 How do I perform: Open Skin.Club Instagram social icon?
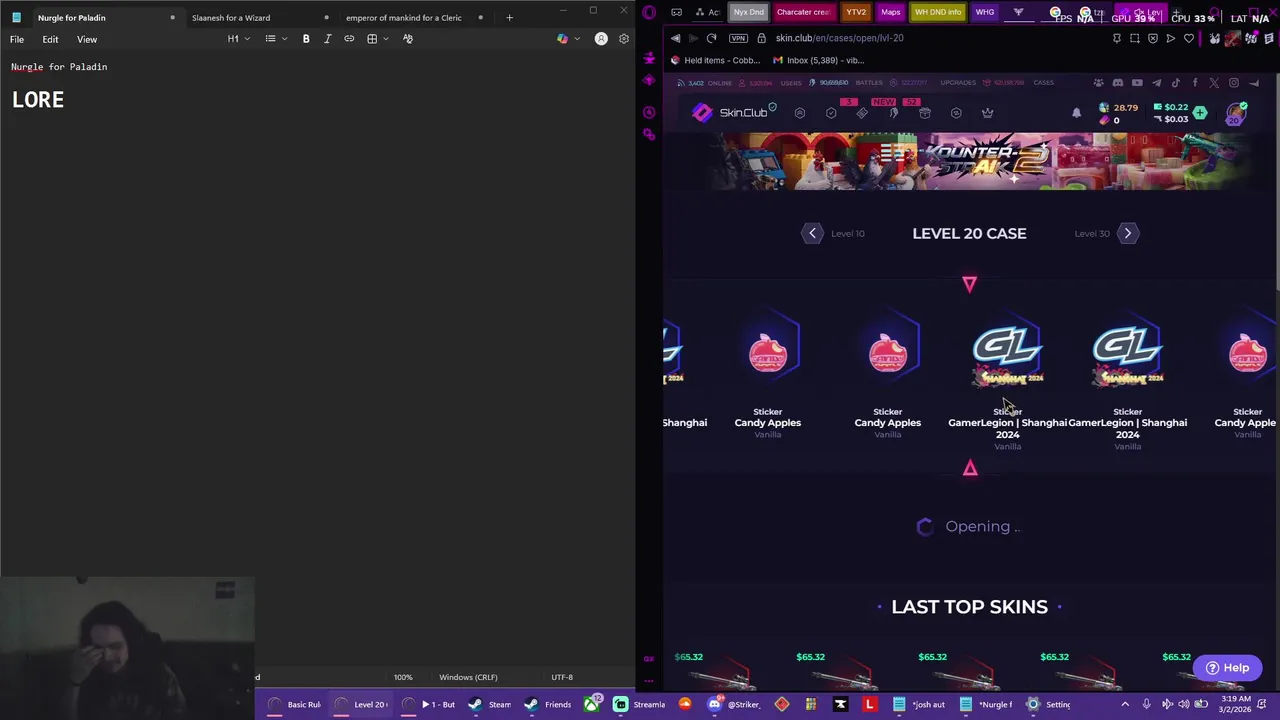pyautogui.click(x=1234, y=83)
